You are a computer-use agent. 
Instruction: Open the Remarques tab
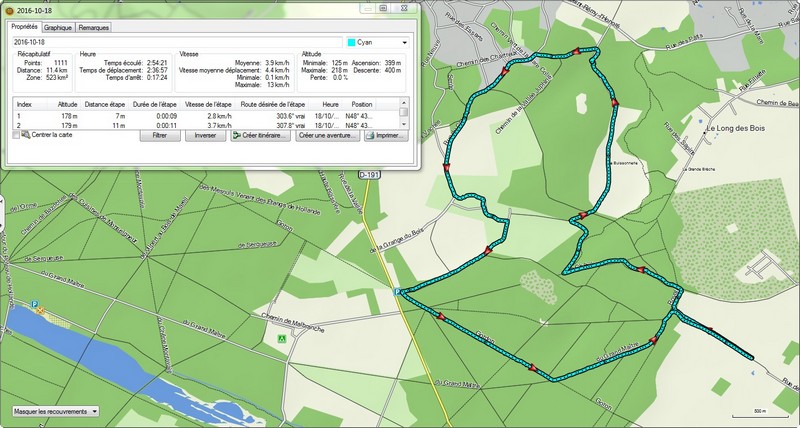click(93, 28)
